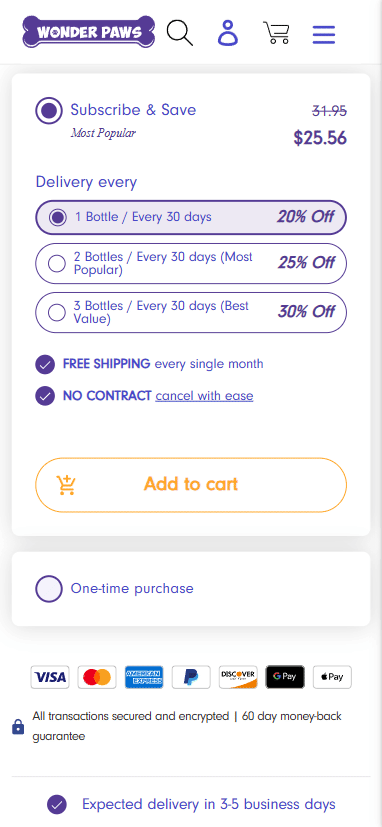Click the Visa payment icon
This screenshot has width=382, height=827.
[x=50, y=677]
